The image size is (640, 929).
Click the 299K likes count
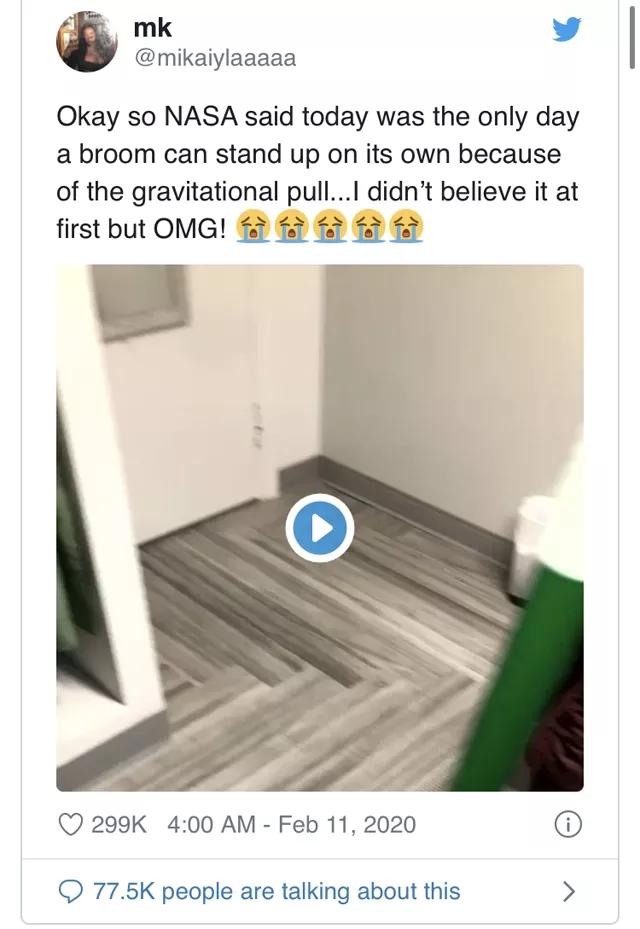click(119, 825)
